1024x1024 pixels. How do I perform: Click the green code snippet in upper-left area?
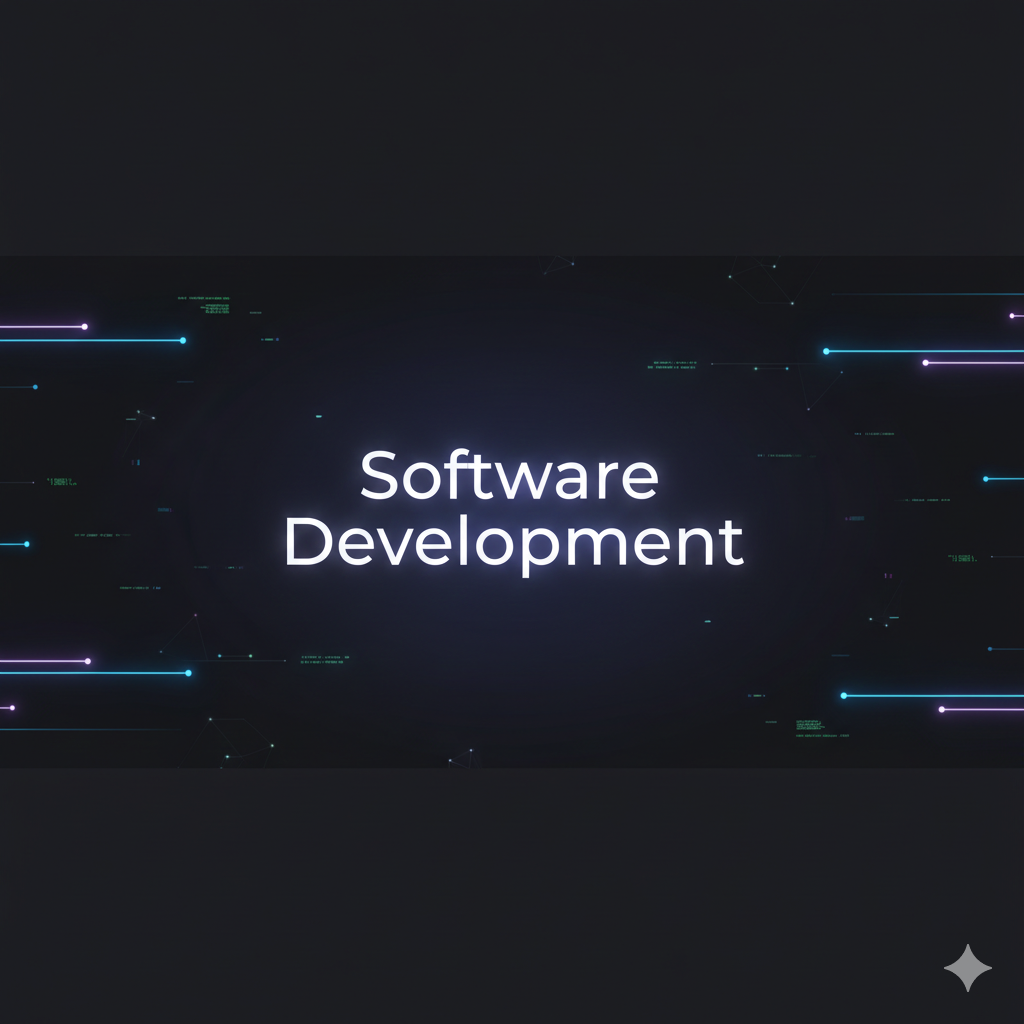click(204, 300)
